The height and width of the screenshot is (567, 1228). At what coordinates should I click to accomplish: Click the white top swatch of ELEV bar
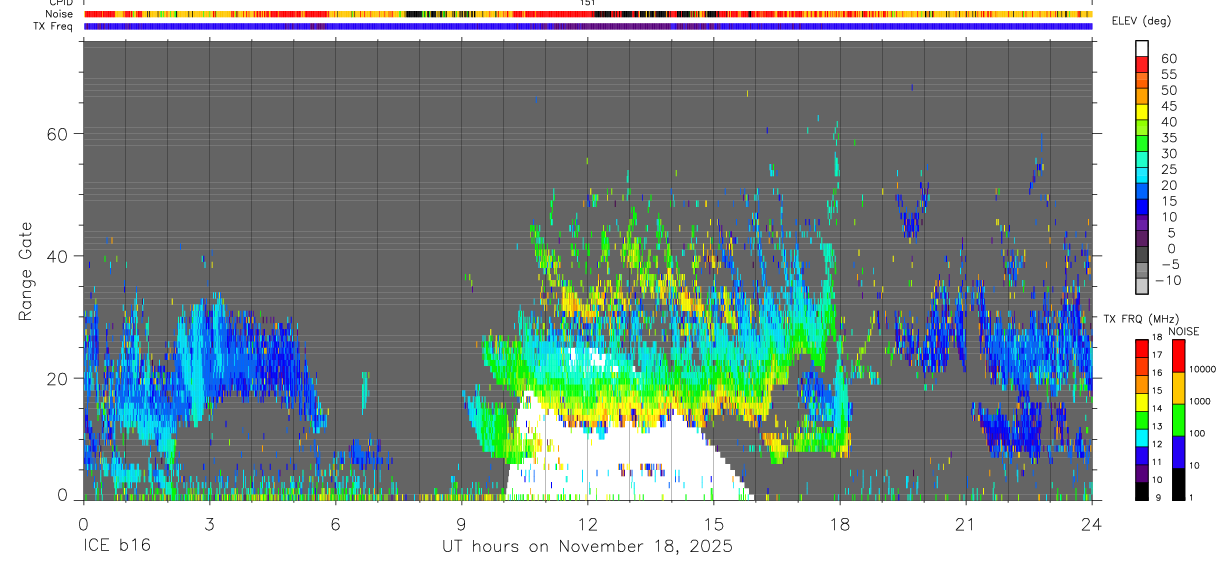[1142, 48]
